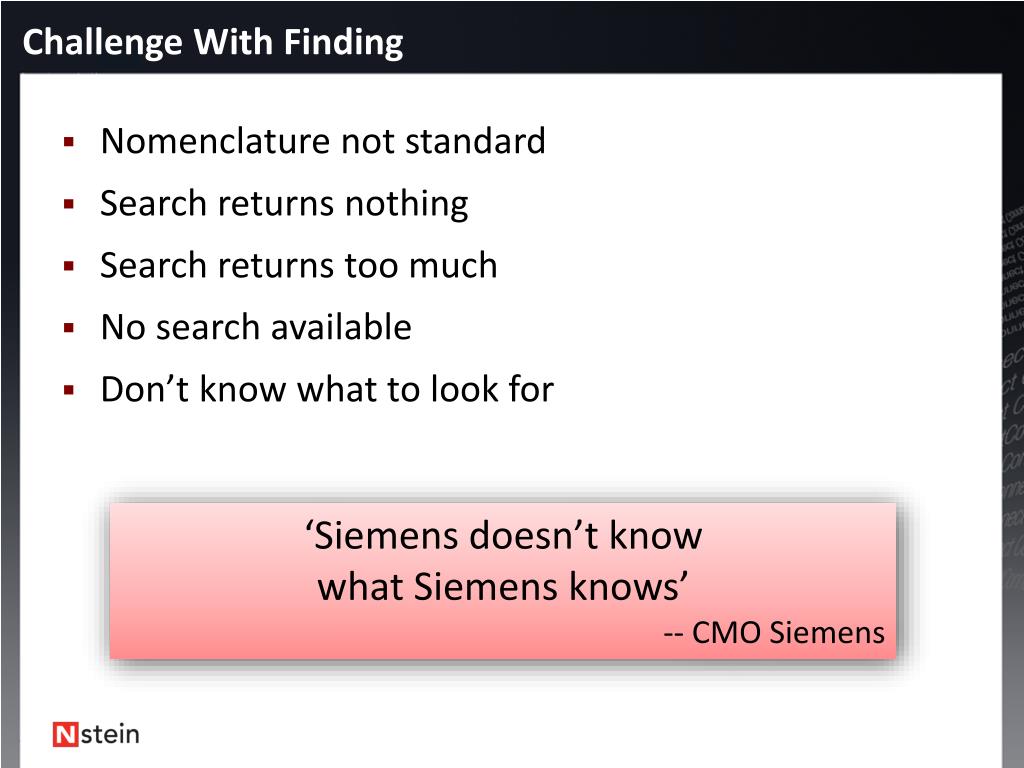Viewport: 1024px width, 768px height.
Task: Click the quote line 'Siemens doesn't know'
Action: click(x=504, y=536)
